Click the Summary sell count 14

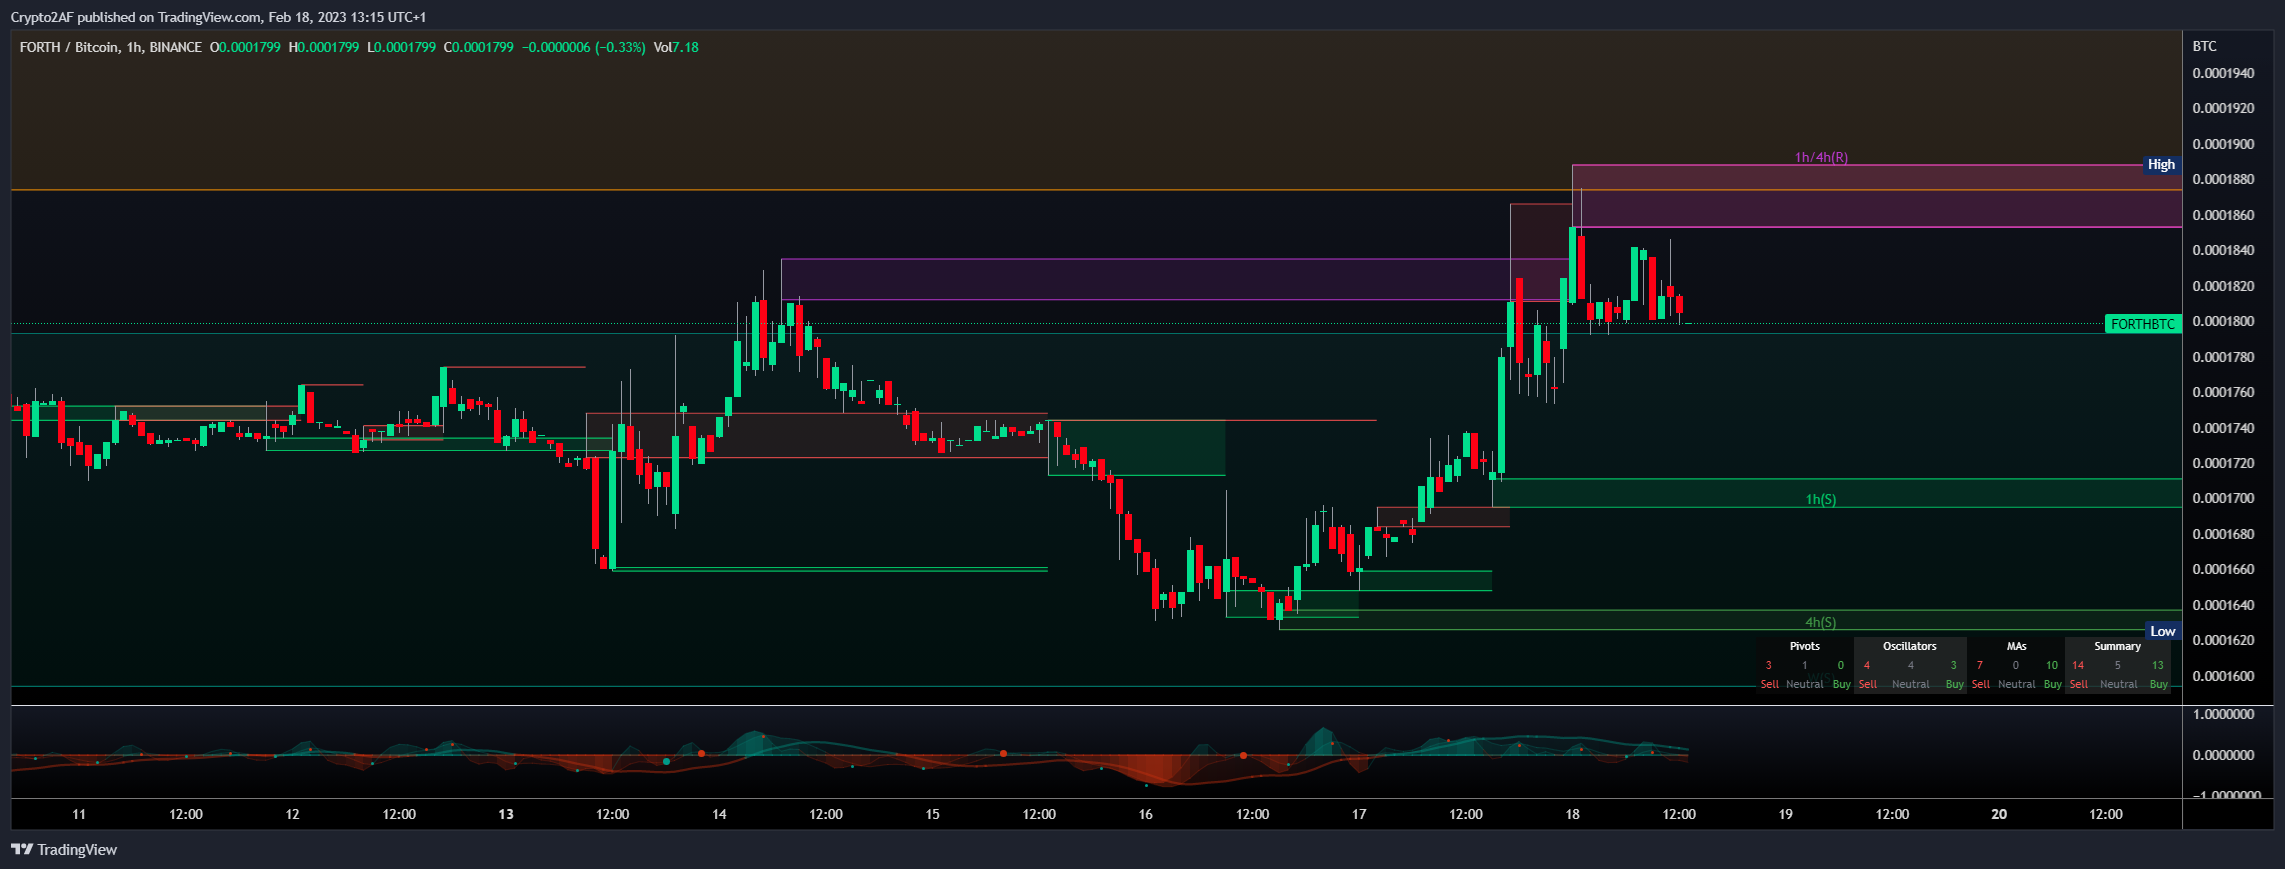[x=2078, y=665]
